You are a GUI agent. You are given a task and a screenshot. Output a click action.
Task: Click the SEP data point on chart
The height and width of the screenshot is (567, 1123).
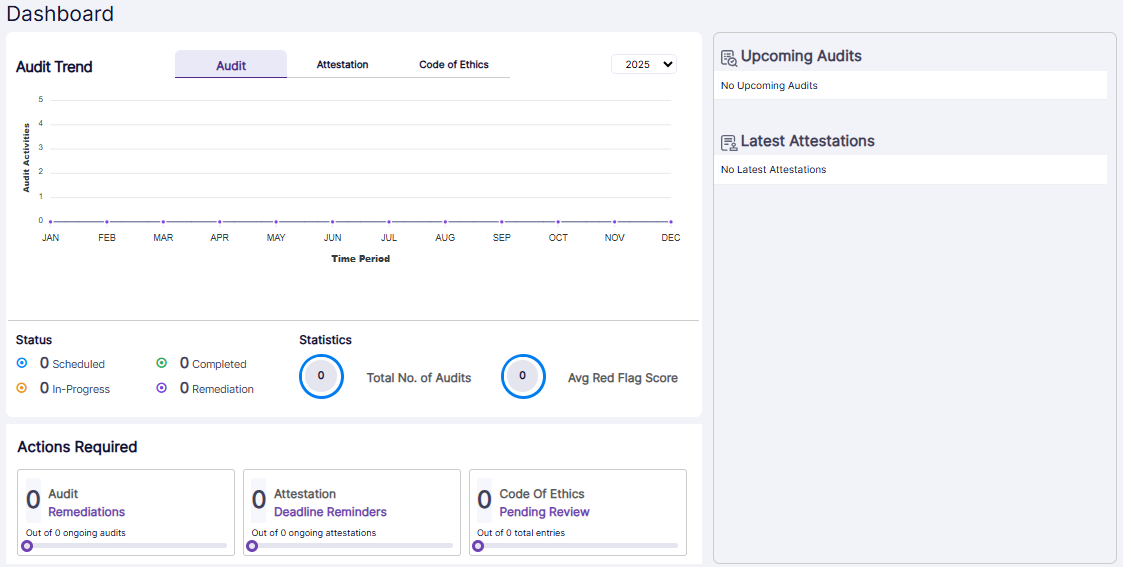pyautogui.click(x=501, y=222)
